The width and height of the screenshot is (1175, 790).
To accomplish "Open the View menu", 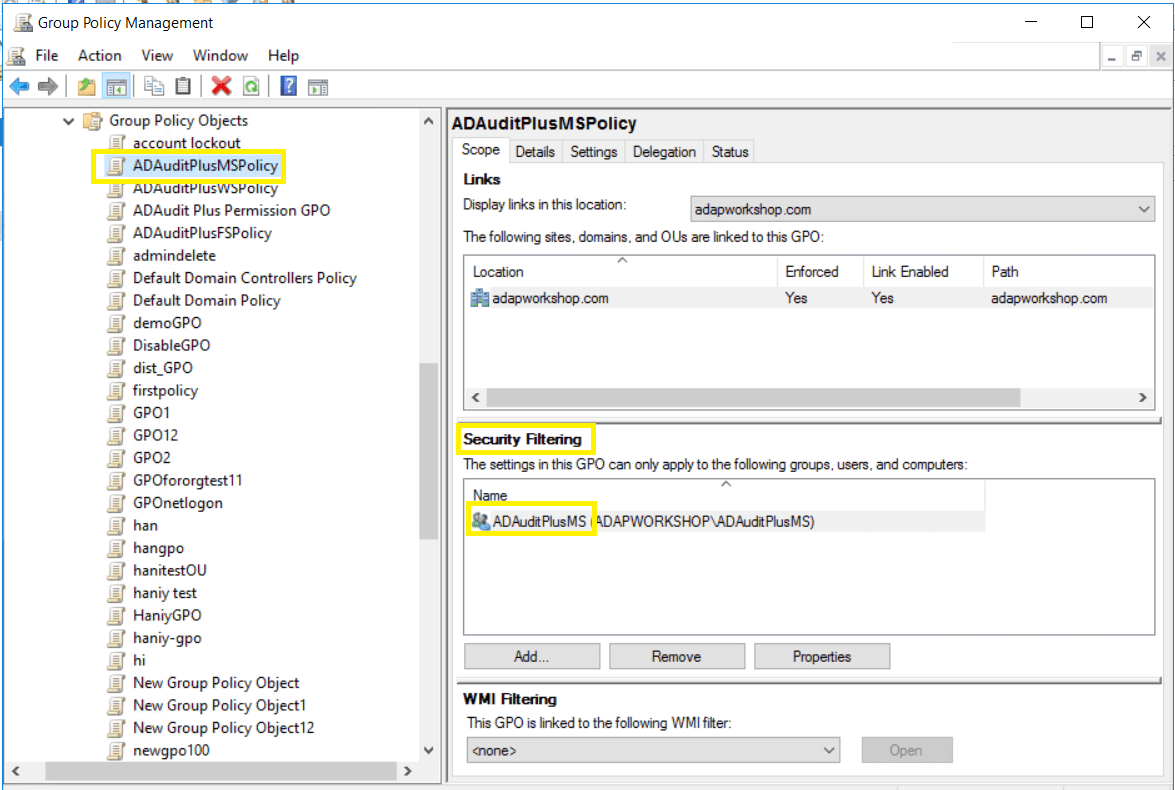I will (x=157, y=55).
